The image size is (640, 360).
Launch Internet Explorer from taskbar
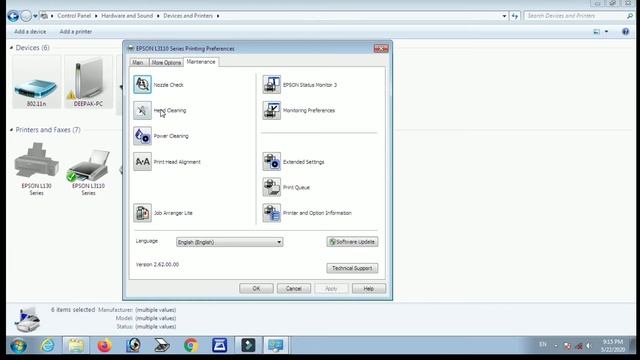point(47,346)
